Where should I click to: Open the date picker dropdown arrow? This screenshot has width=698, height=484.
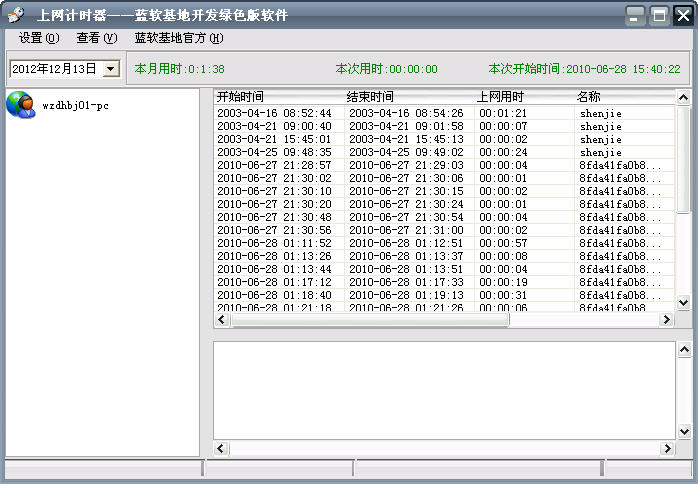pyautogui.click(x=110, y=69)
